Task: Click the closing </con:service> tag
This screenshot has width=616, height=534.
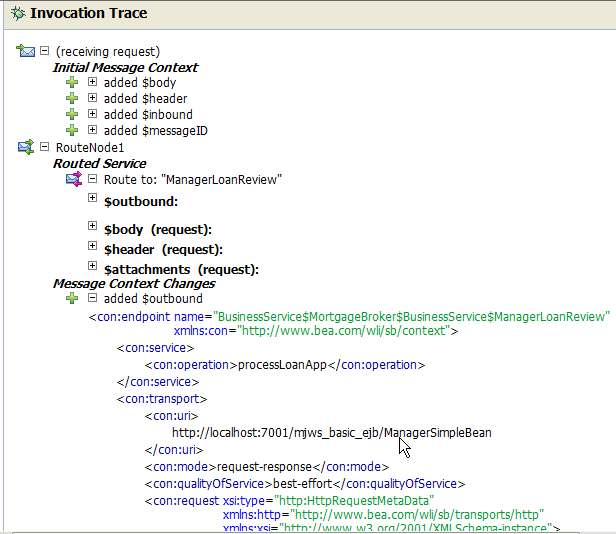Action: pos(158,382)
